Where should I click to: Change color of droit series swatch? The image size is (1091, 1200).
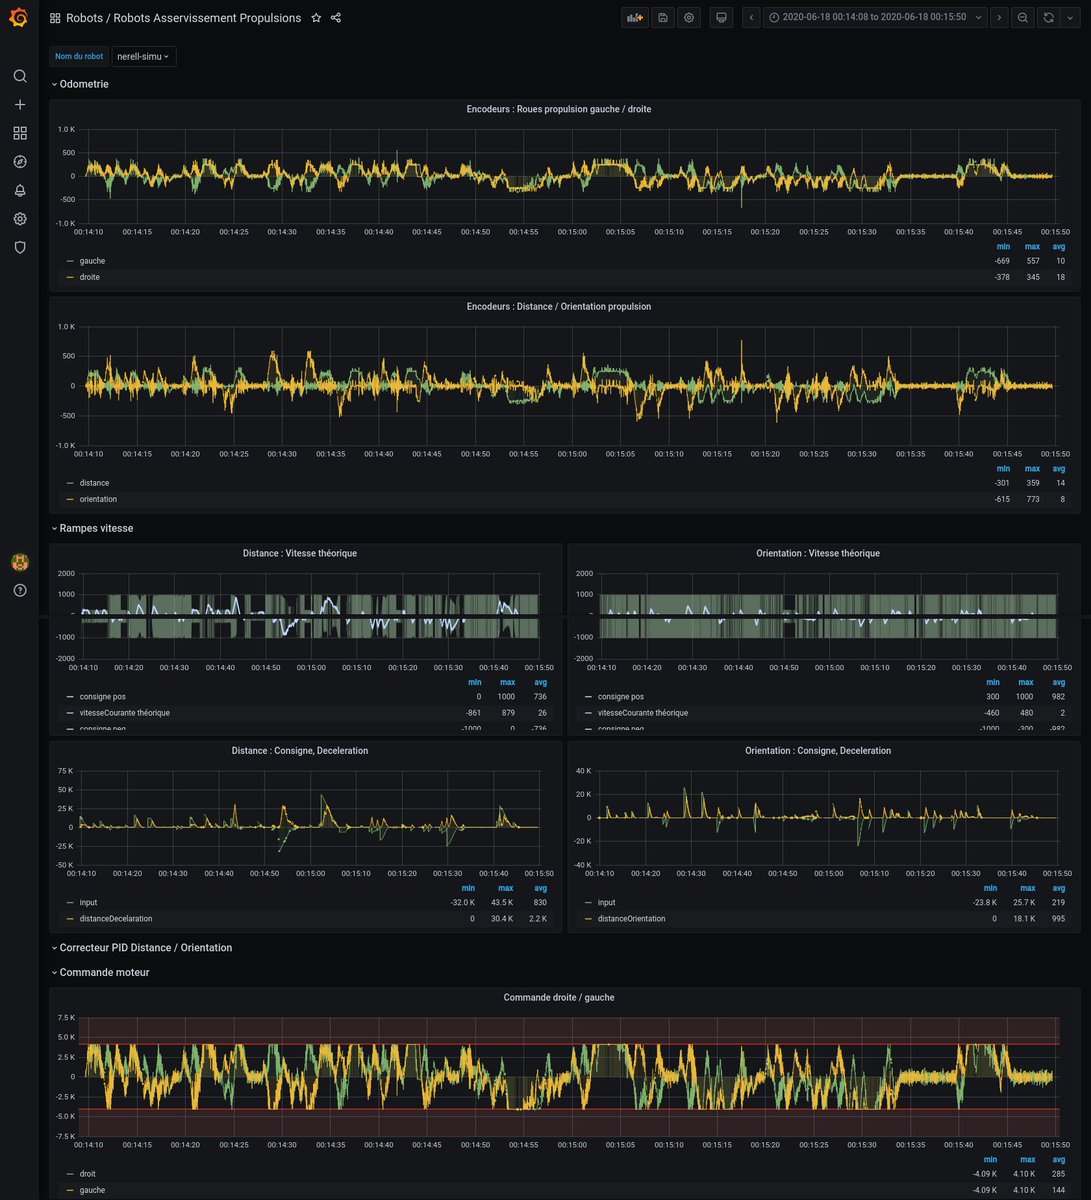pos(70,1174)
